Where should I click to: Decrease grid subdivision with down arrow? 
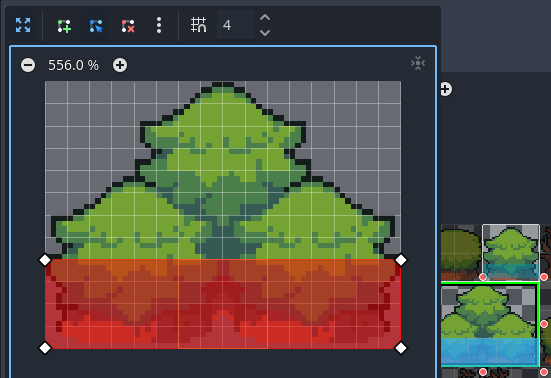[x=265, y=33]
